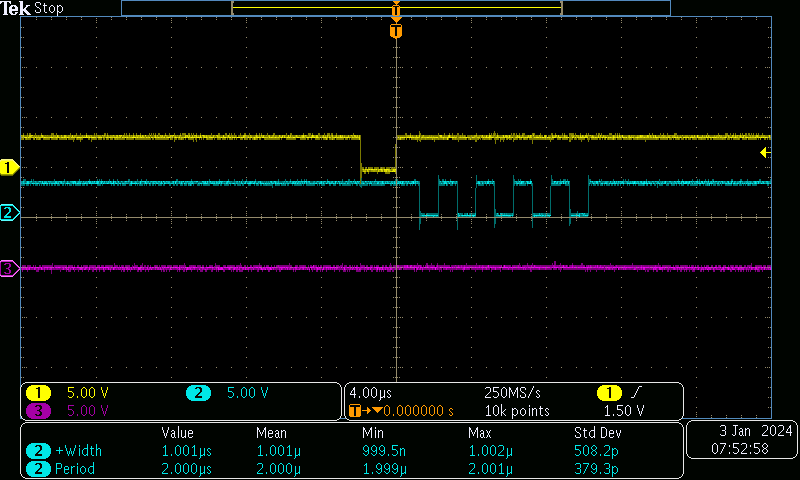Click the date 3 Jan 2024
800x480 pixels.
[756, 431]
